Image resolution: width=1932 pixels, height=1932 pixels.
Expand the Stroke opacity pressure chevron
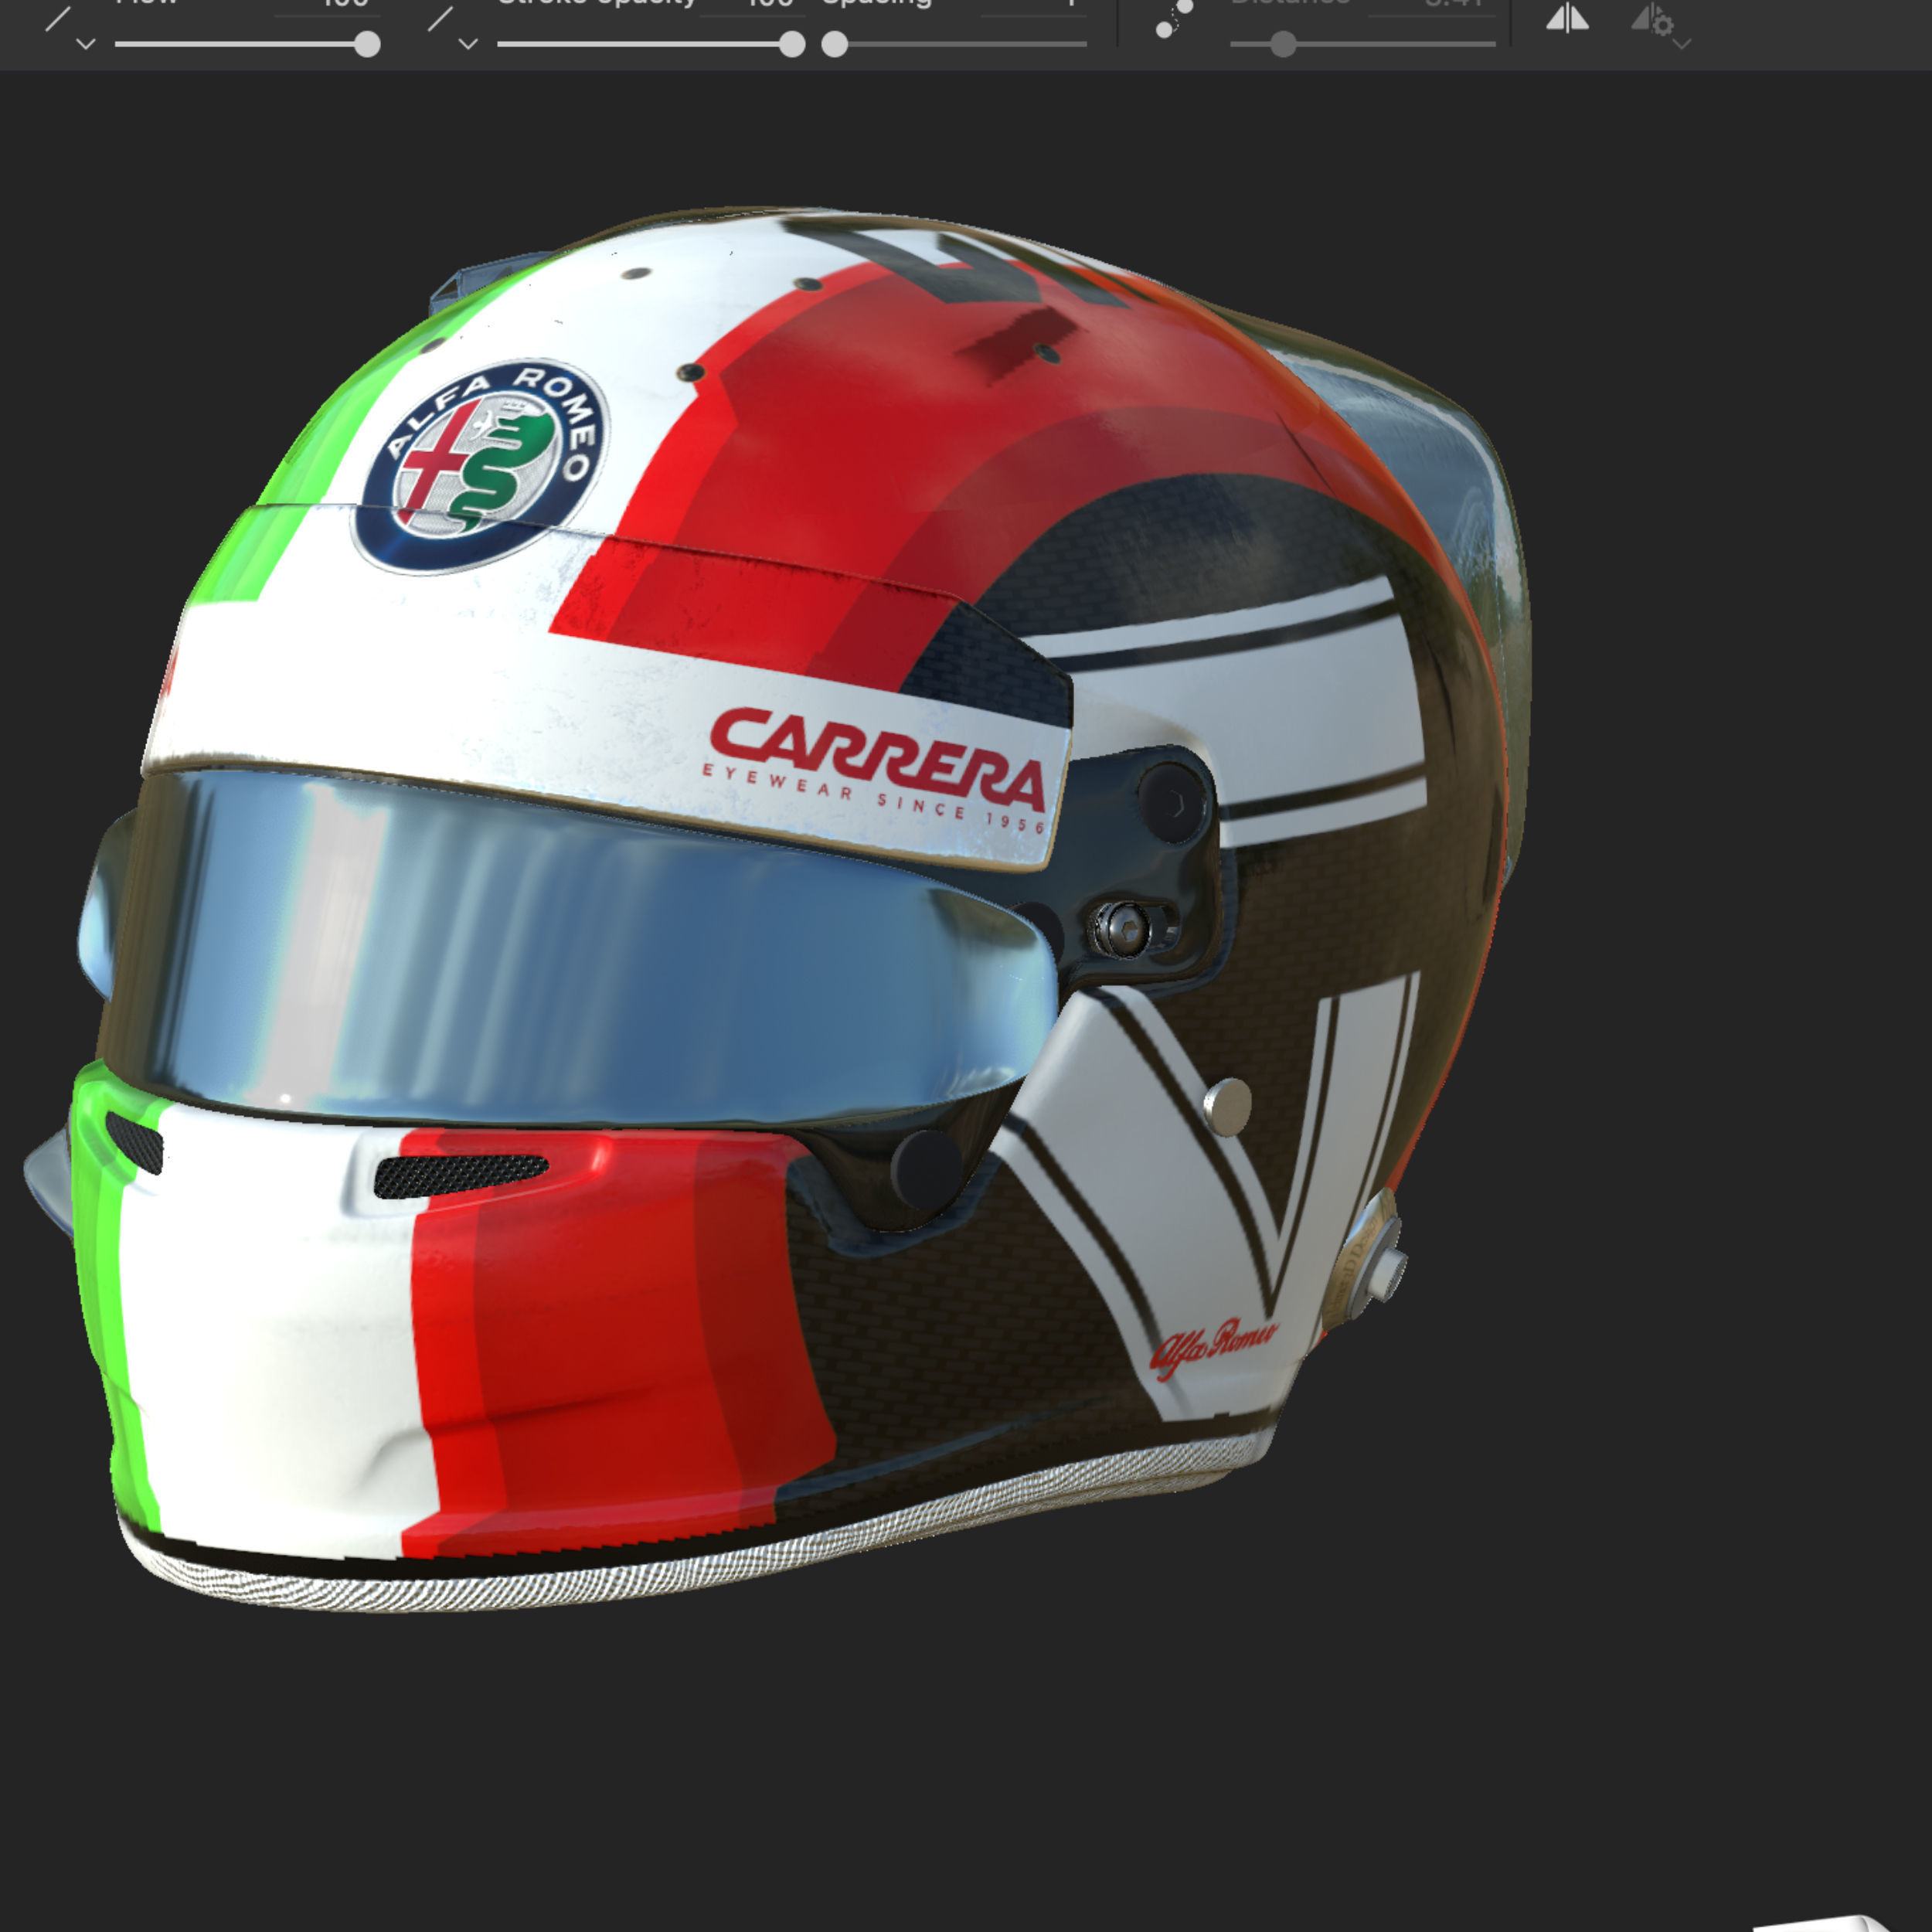tap(468, 44)
